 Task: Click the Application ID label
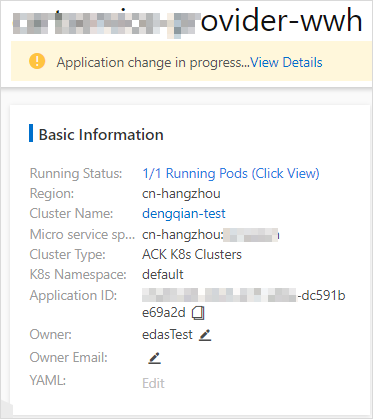73,296
